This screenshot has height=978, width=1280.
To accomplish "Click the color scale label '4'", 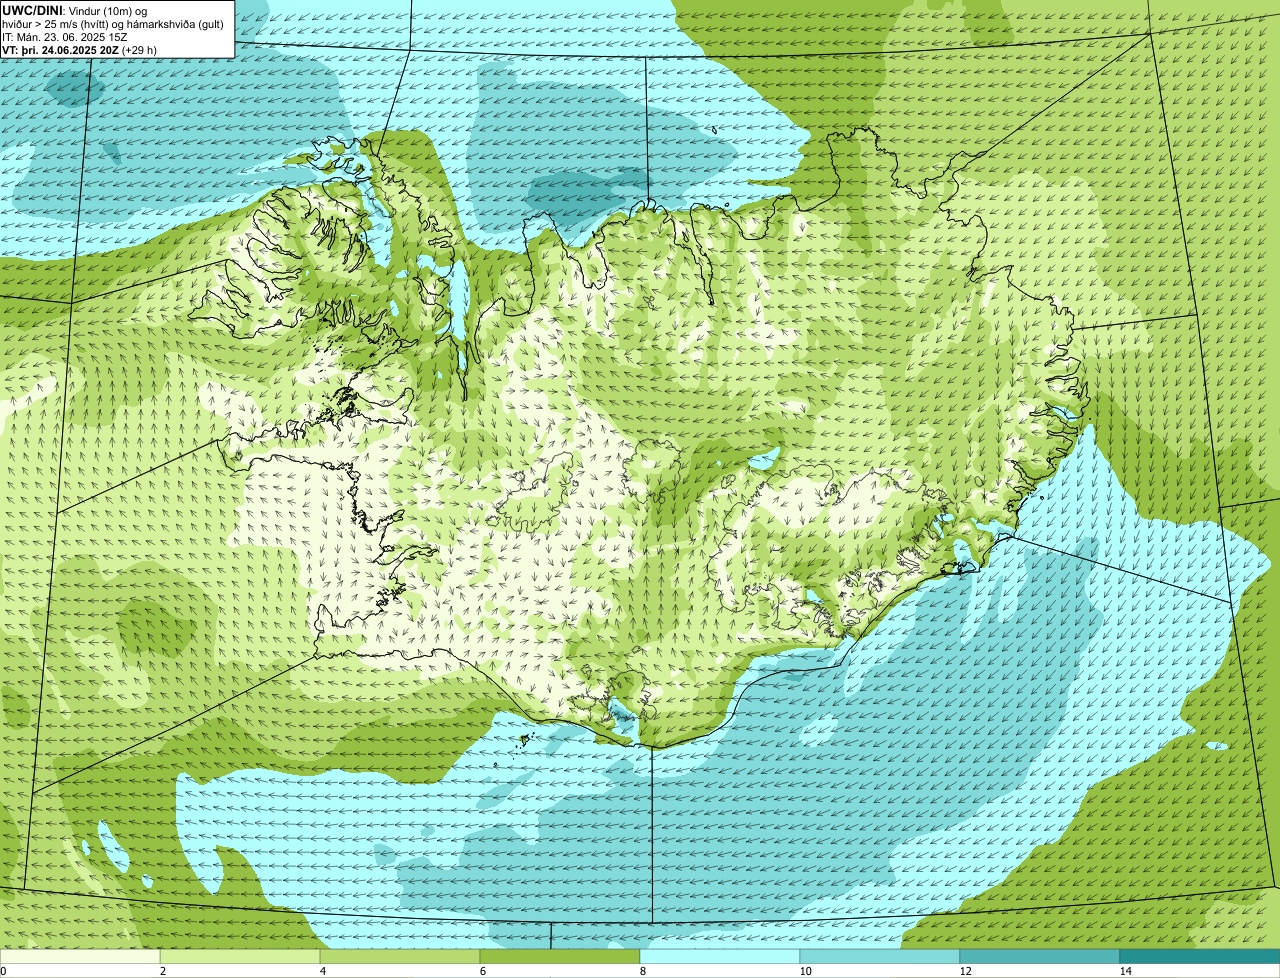I will (322, 971).
